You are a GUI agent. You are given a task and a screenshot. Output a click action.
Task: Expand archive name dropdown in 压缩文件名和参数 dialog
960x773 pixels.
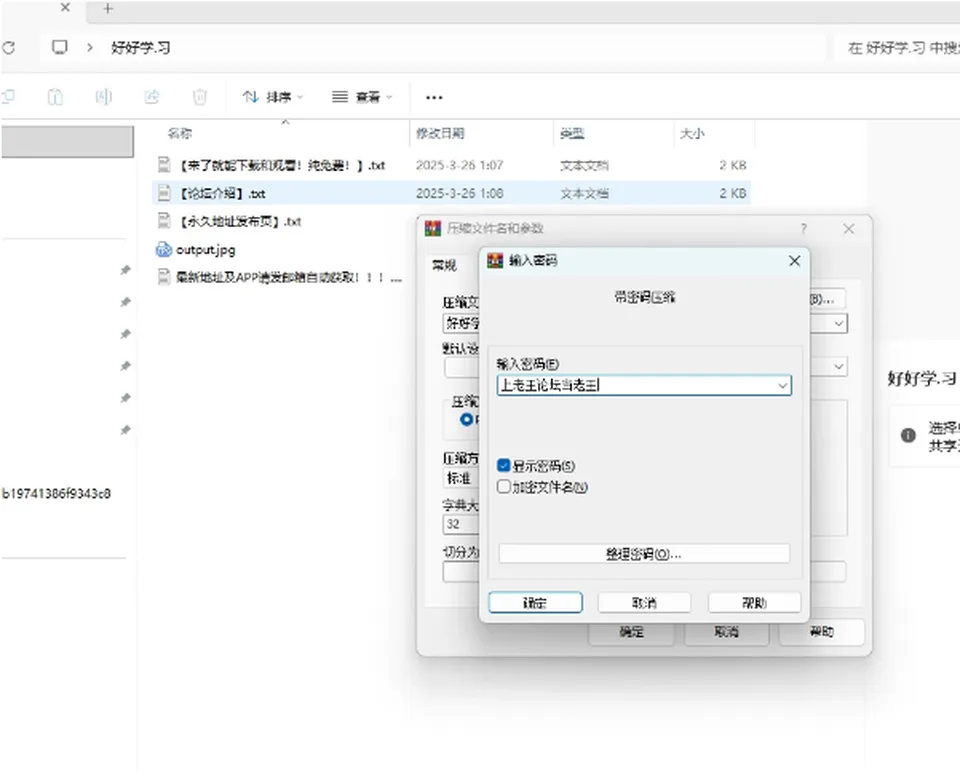(839, 323)
